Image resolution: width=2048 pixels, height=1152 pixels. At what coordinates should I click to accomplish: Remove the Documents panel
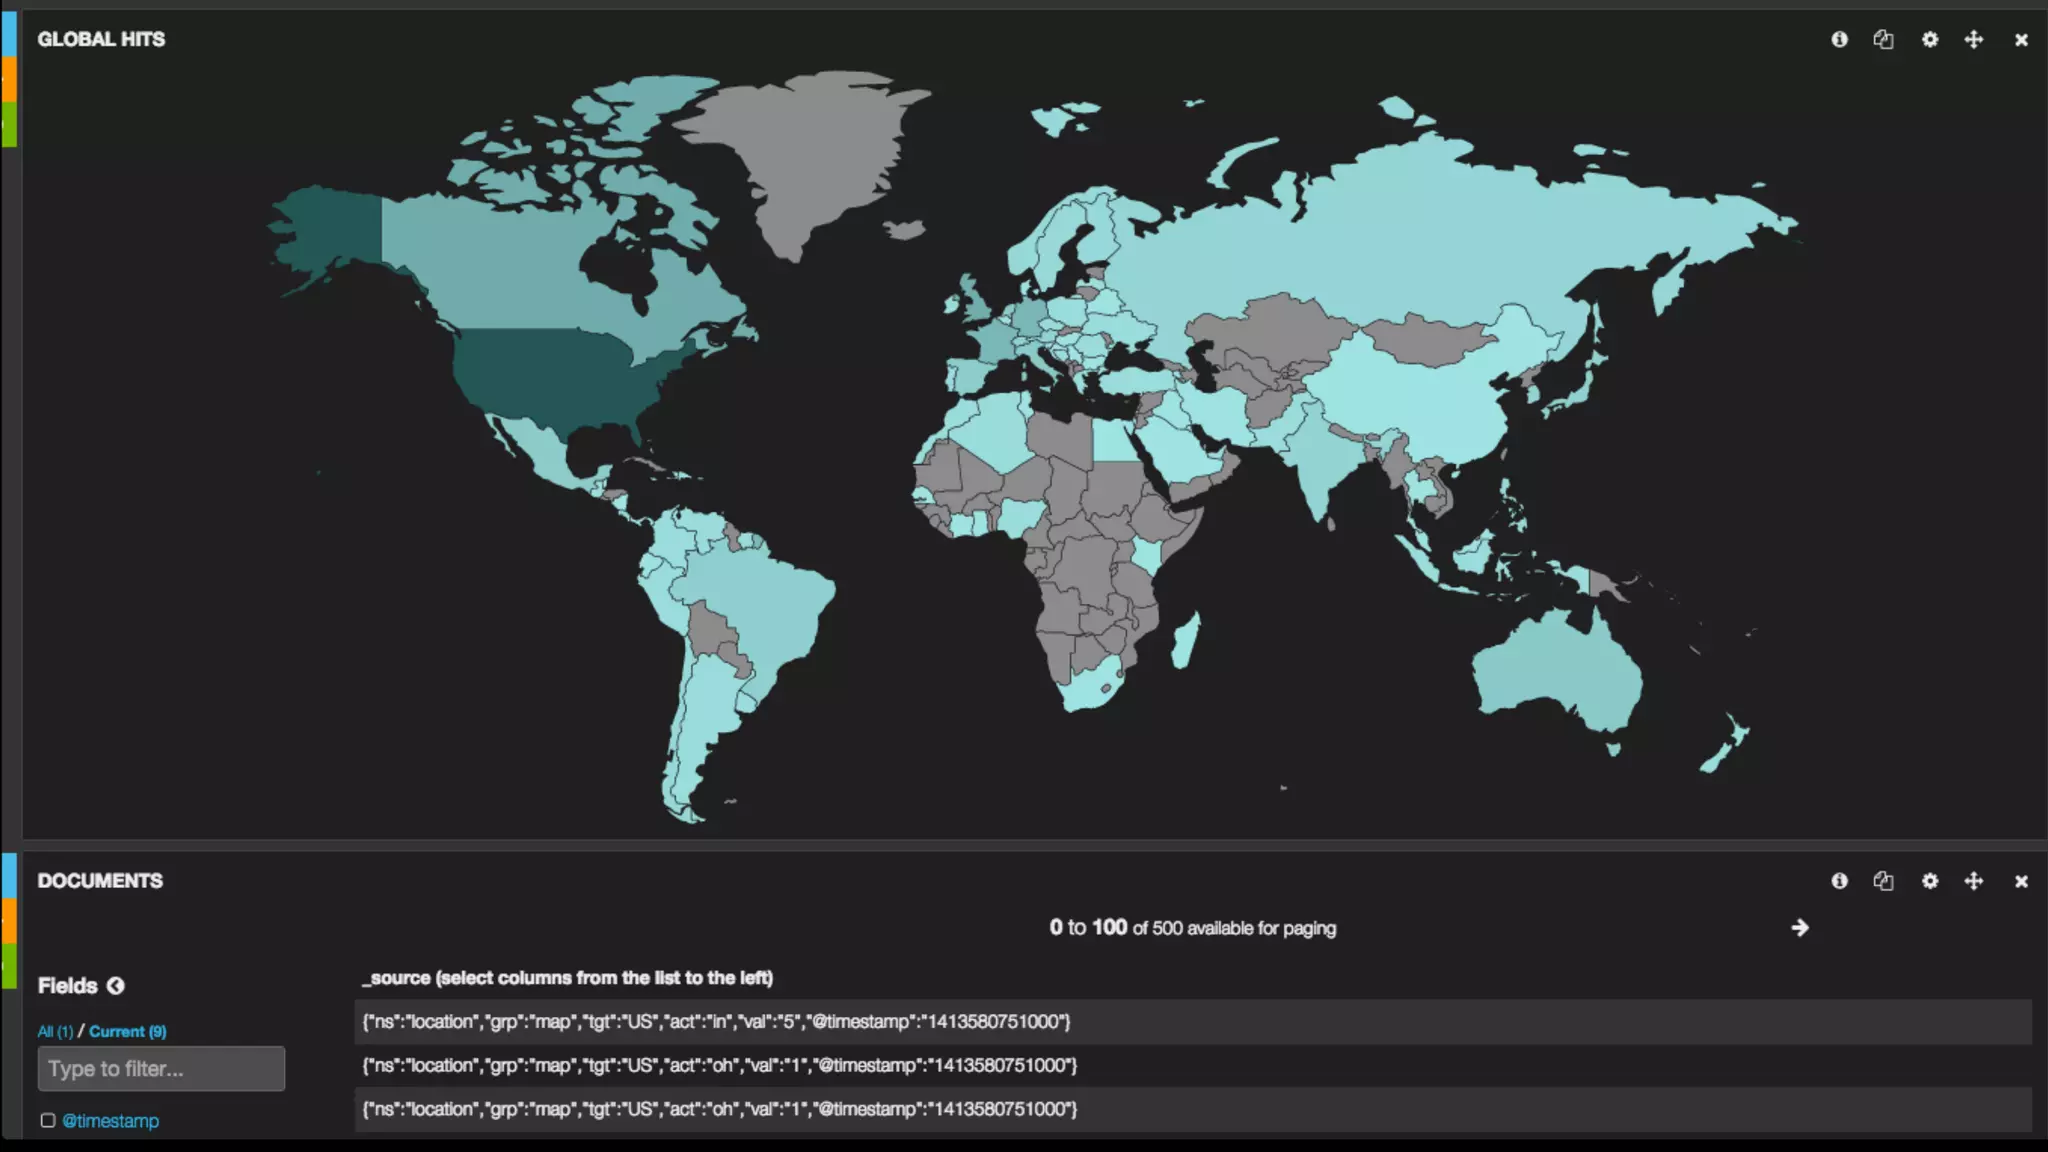click(x=2021, y=882)
